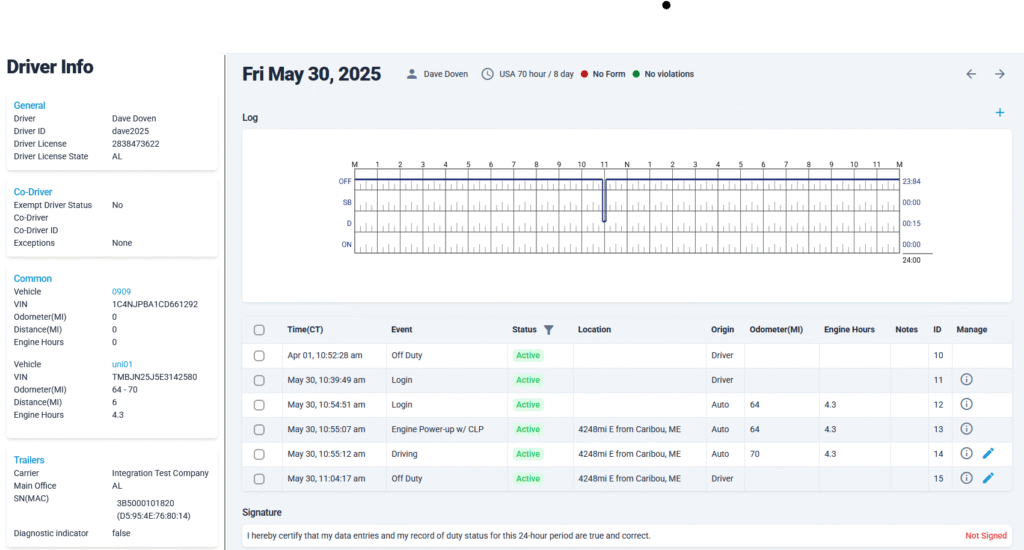The height and width of the screenshot is (550, 1024).
Task: Open info for the 10:54:51 Login event
Action: 966,405
